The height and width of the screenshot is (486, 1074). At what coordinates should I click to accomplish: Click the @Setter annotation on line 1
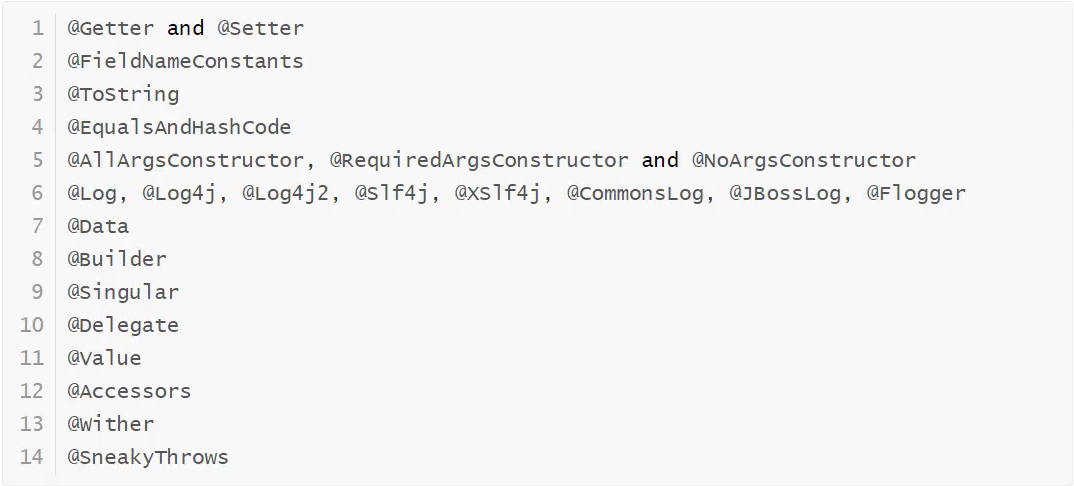click(x=260, y=28)
